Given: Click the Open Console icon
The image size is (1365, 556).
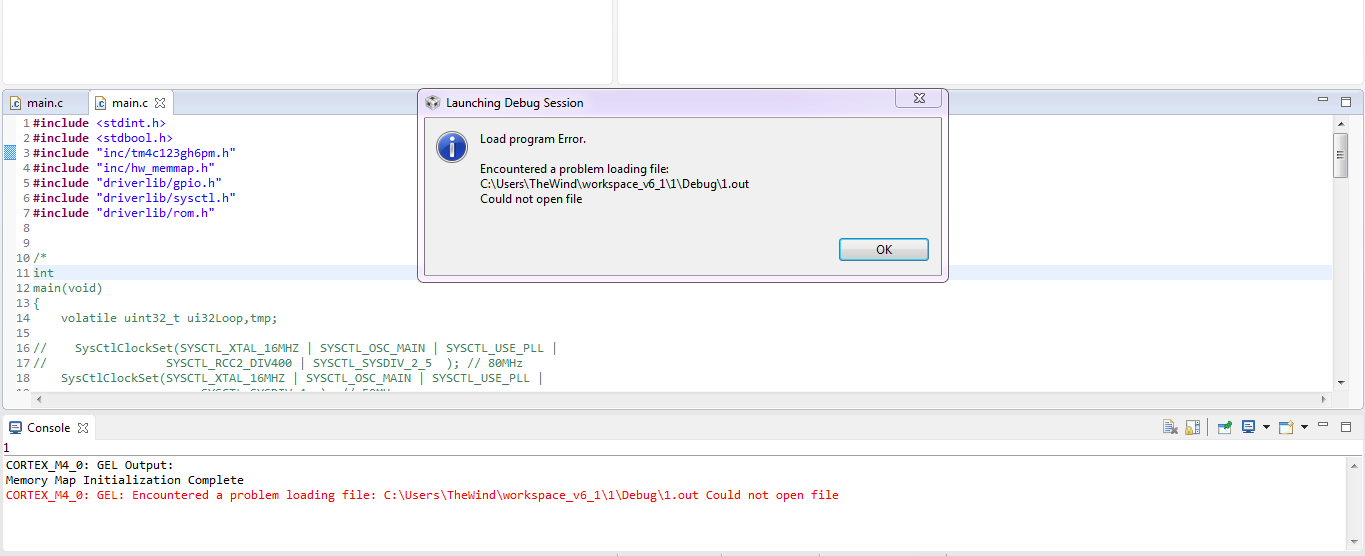Looking at the screenshot, I should [1286, 427].
